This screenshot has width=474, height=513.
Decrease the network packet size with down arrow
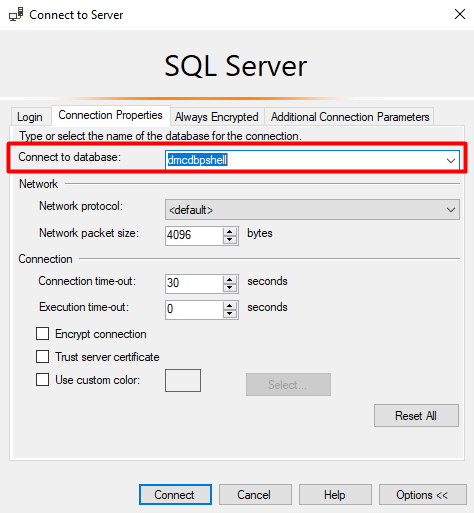(x=230, y=240)
